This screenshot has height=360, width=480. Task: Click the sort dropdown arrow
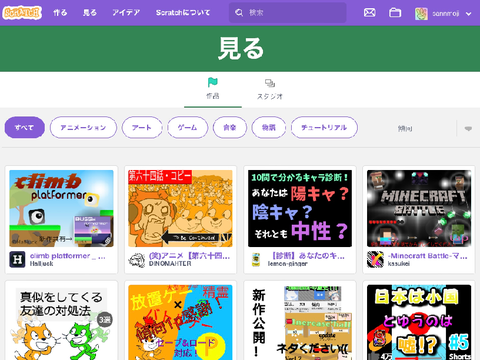click(x=468, y=129)
